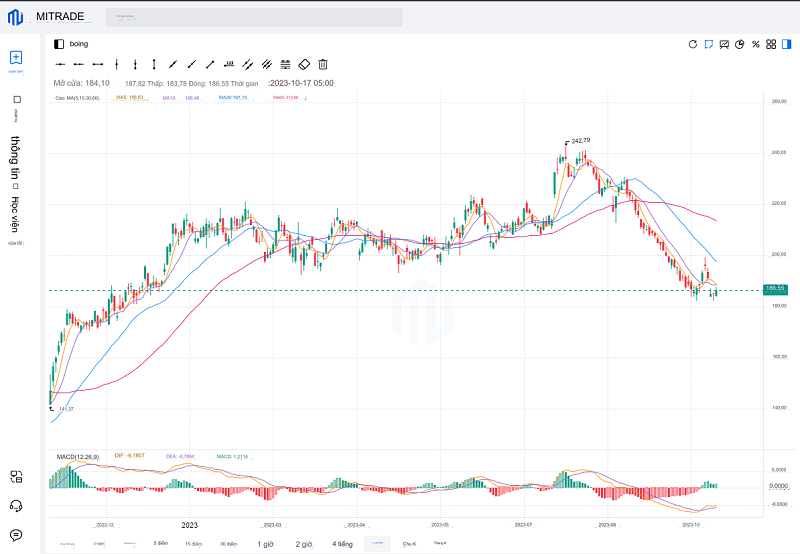The image size is (800, 554).
Task: Open the pie chart icon in top toolbar
Action: point(740,44)
